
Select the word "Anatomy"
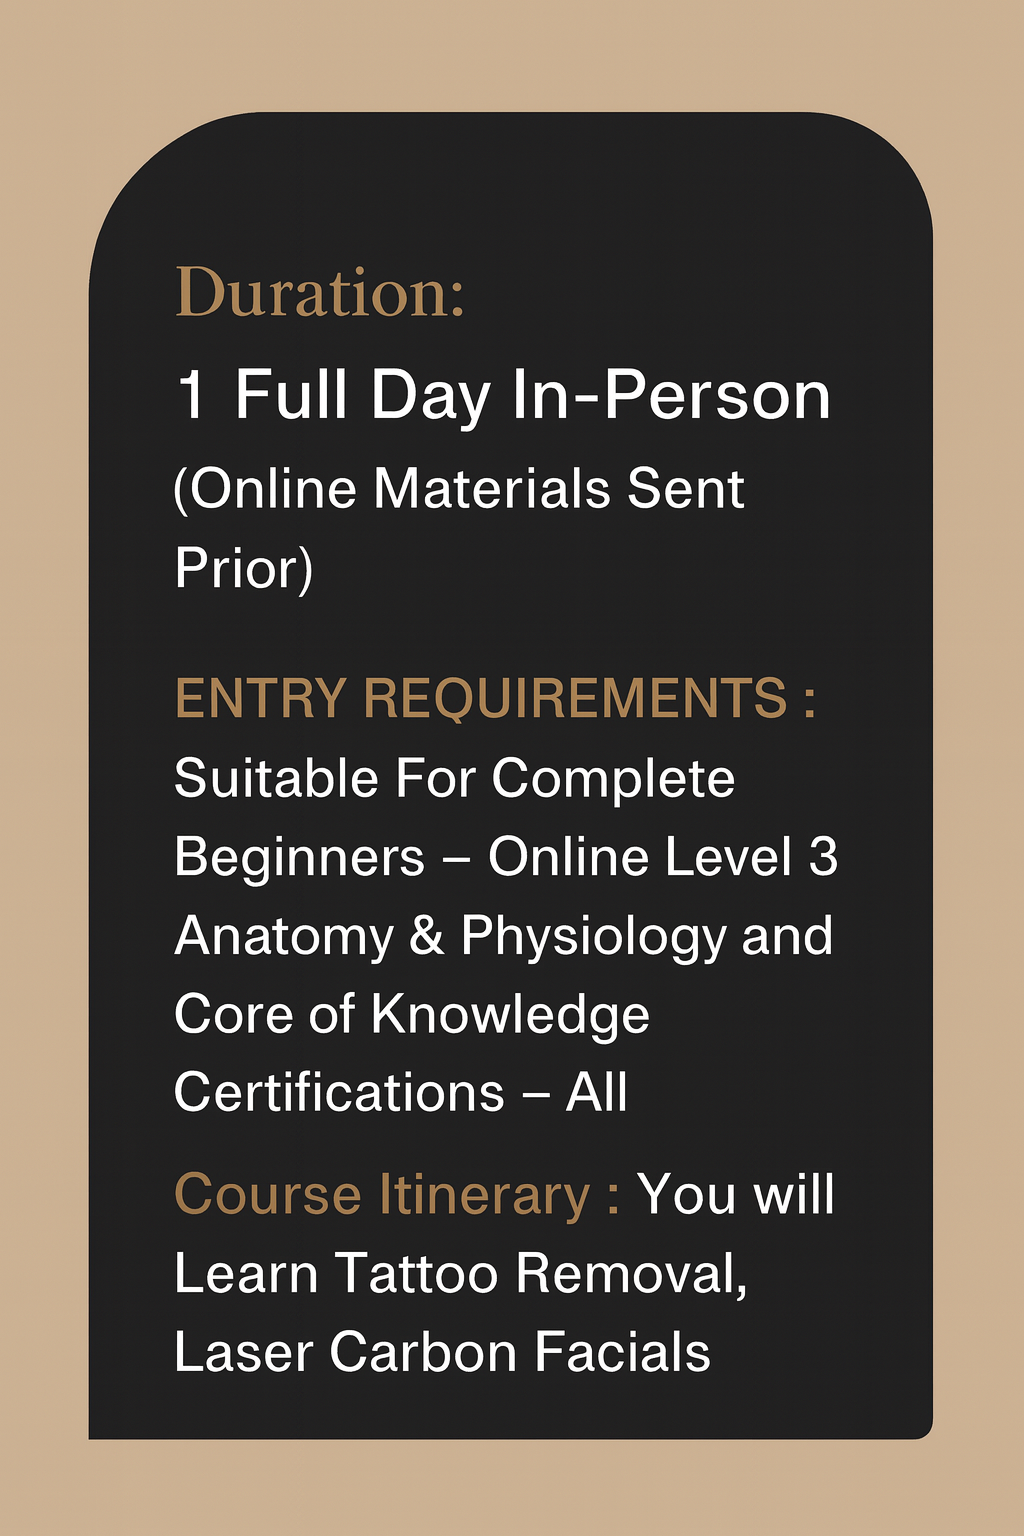click(x=283, y=936)
